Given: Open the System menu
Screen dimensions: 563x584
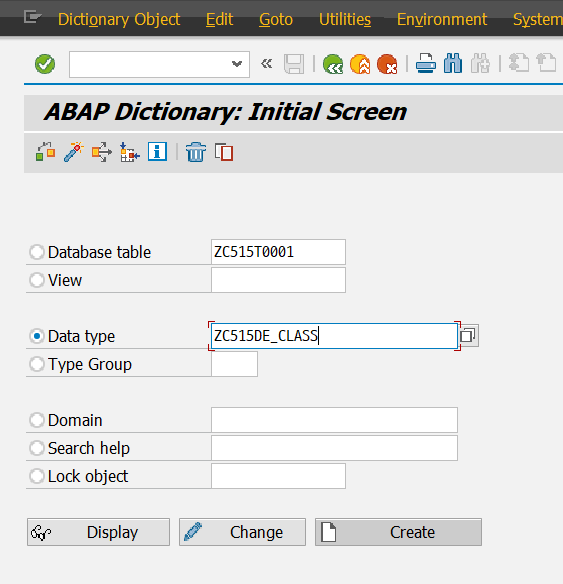Looking at the screenshot, I should [x=538, y=19].
